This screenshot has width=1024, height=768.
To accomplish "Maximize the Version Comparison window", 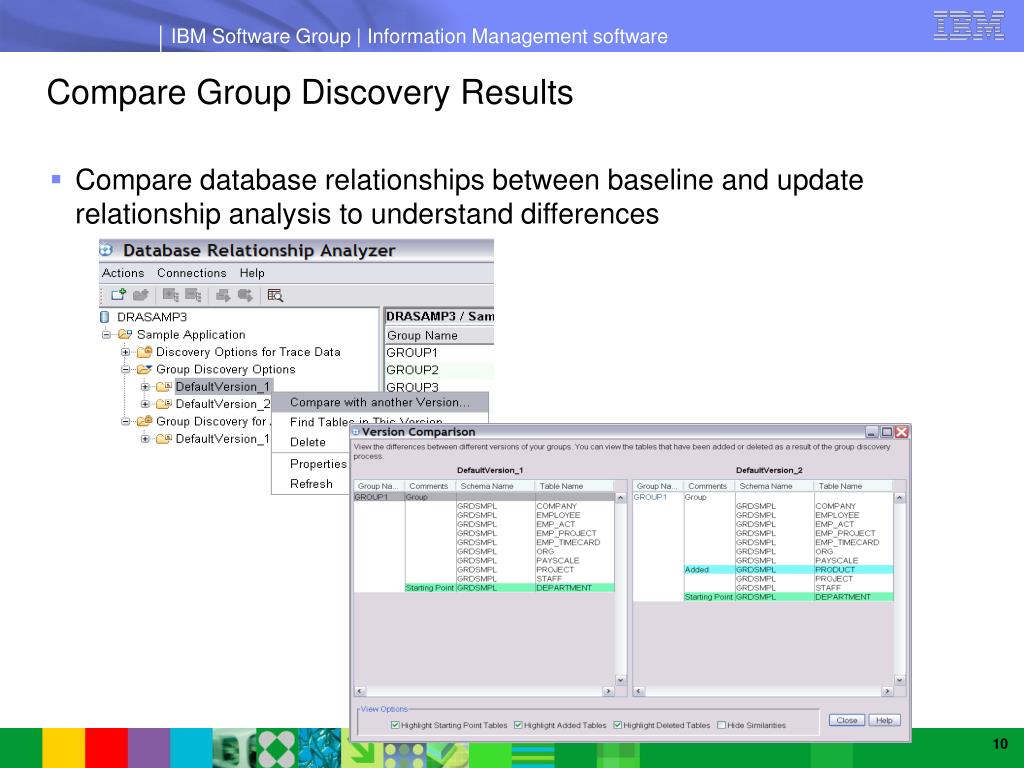I will tap(887, 432).
